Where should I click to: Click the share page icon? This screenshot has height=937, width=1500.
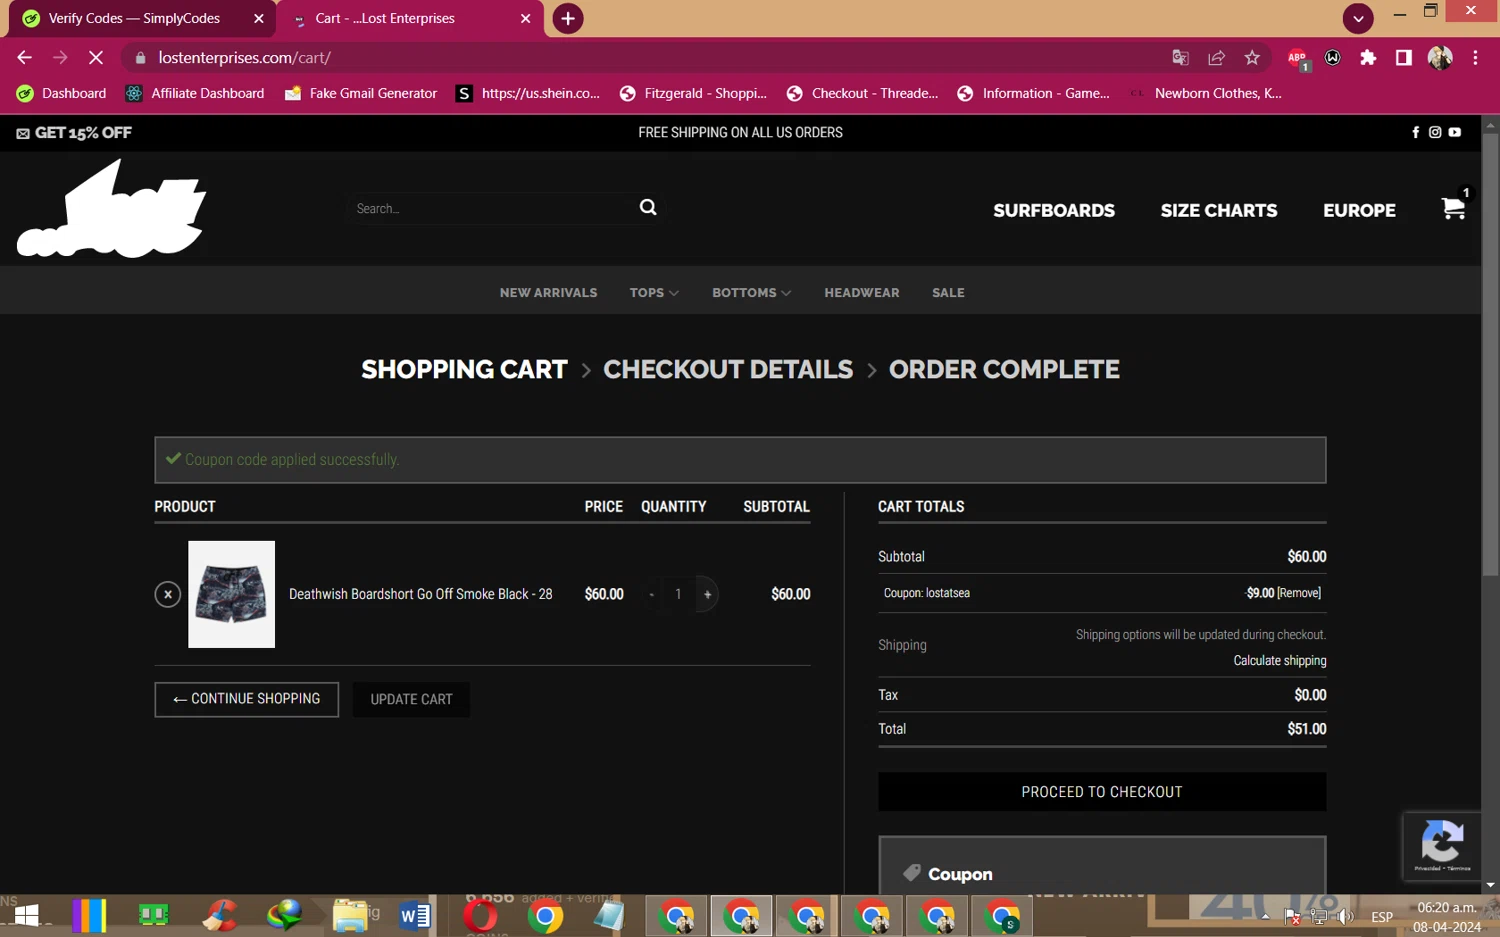coord(1216,58)
